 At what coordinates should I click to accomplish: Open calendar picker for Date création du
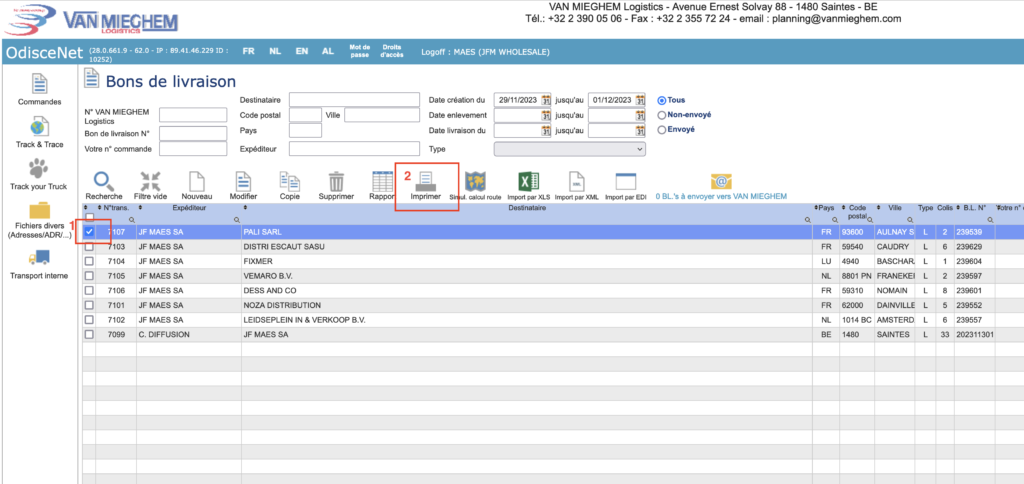point(546,100)
